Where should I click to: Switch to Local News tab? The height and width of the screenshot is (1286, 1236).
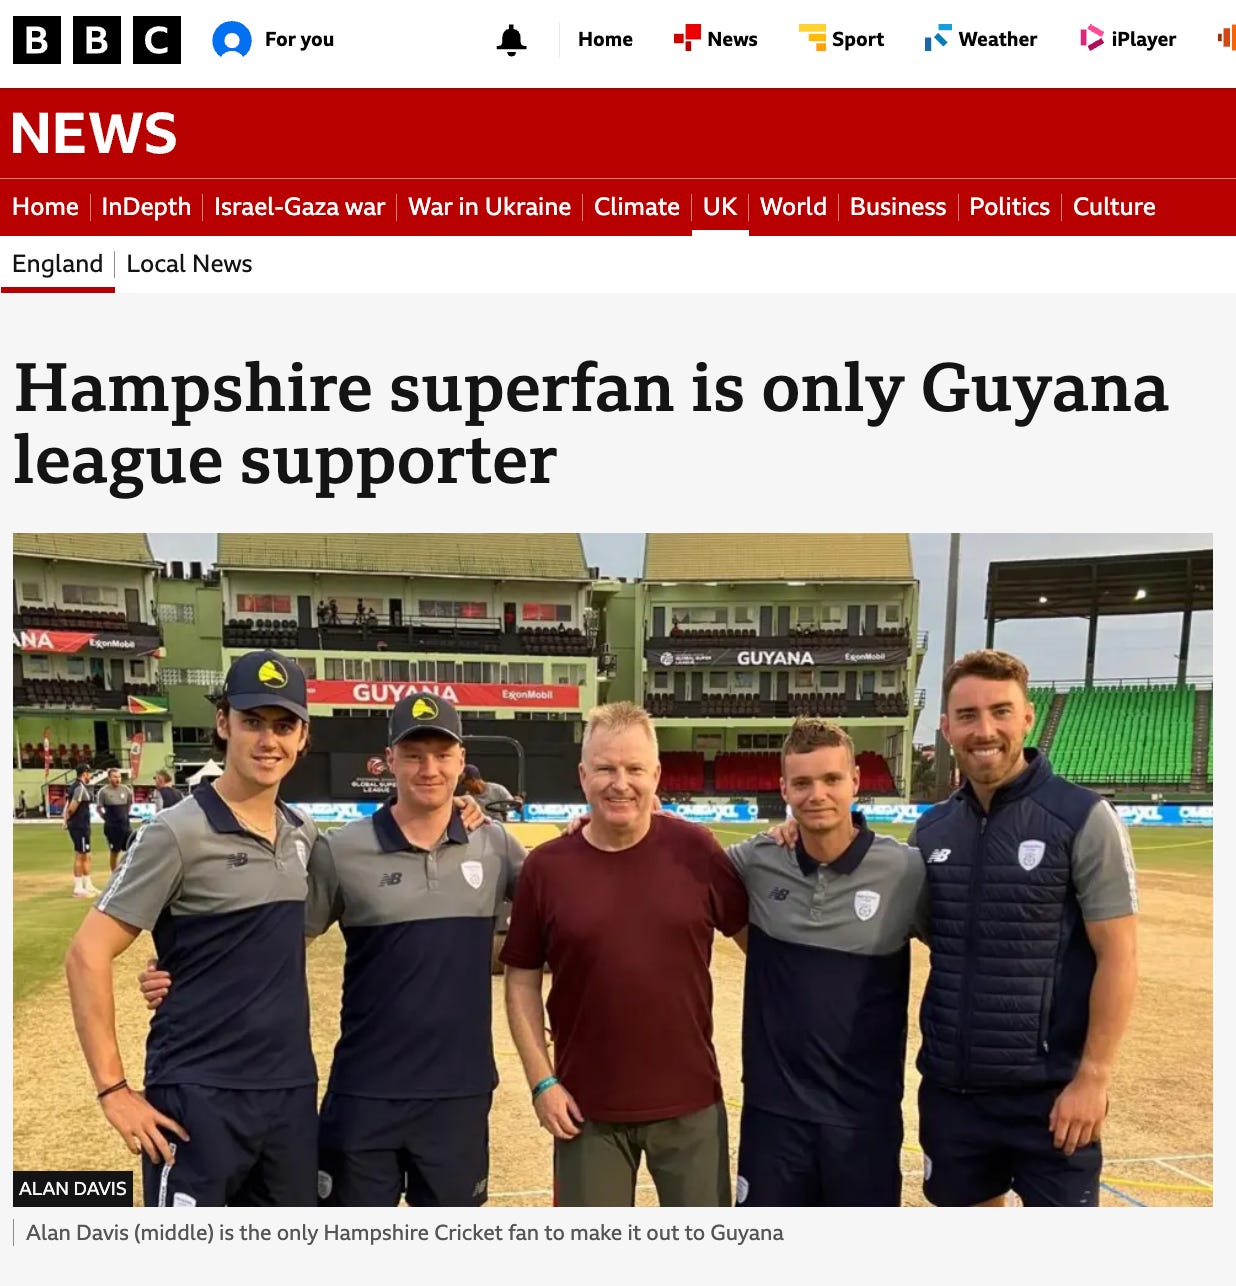click(x=189, y=264)
